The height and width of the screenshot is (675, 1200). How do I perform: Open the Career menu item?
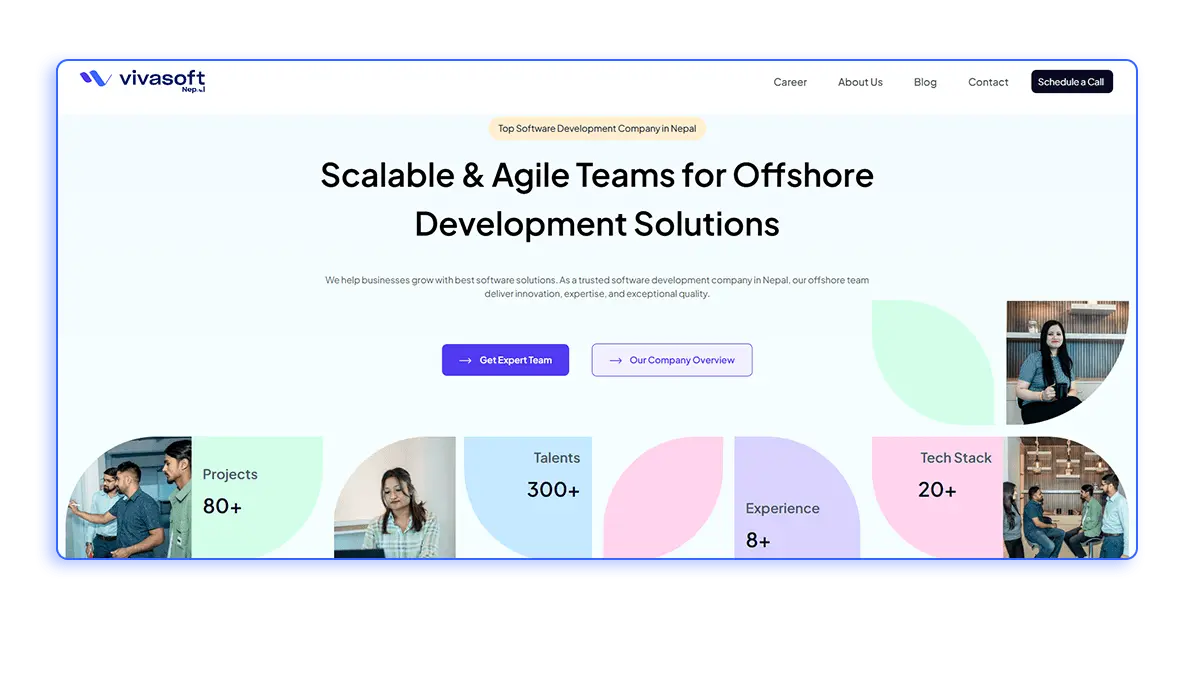(x=790, y=82)
